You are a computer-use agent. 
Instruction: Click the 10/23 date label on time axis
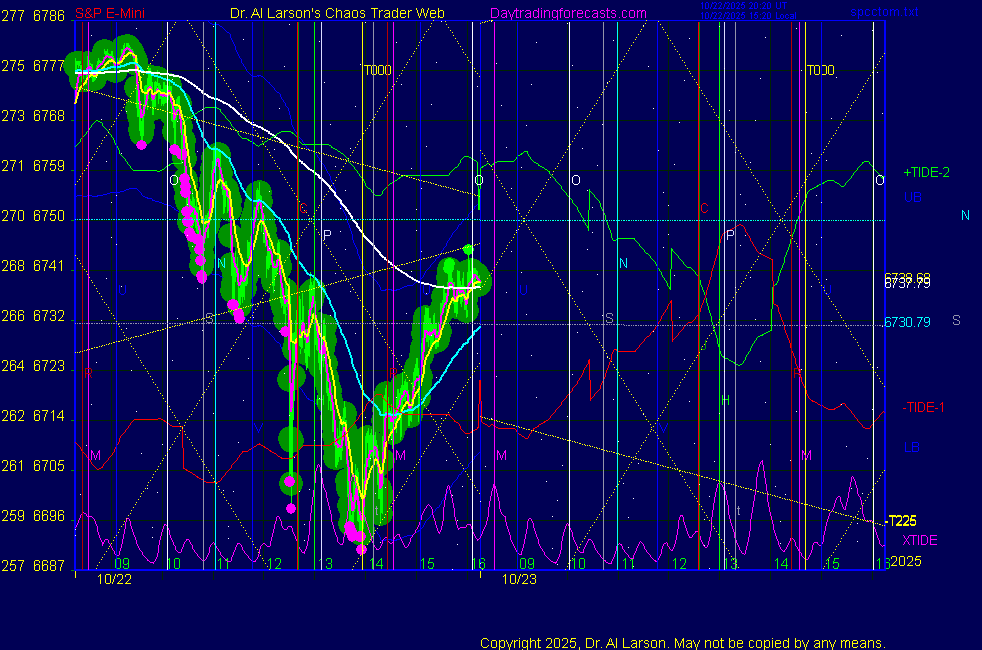tap(519, 578)
